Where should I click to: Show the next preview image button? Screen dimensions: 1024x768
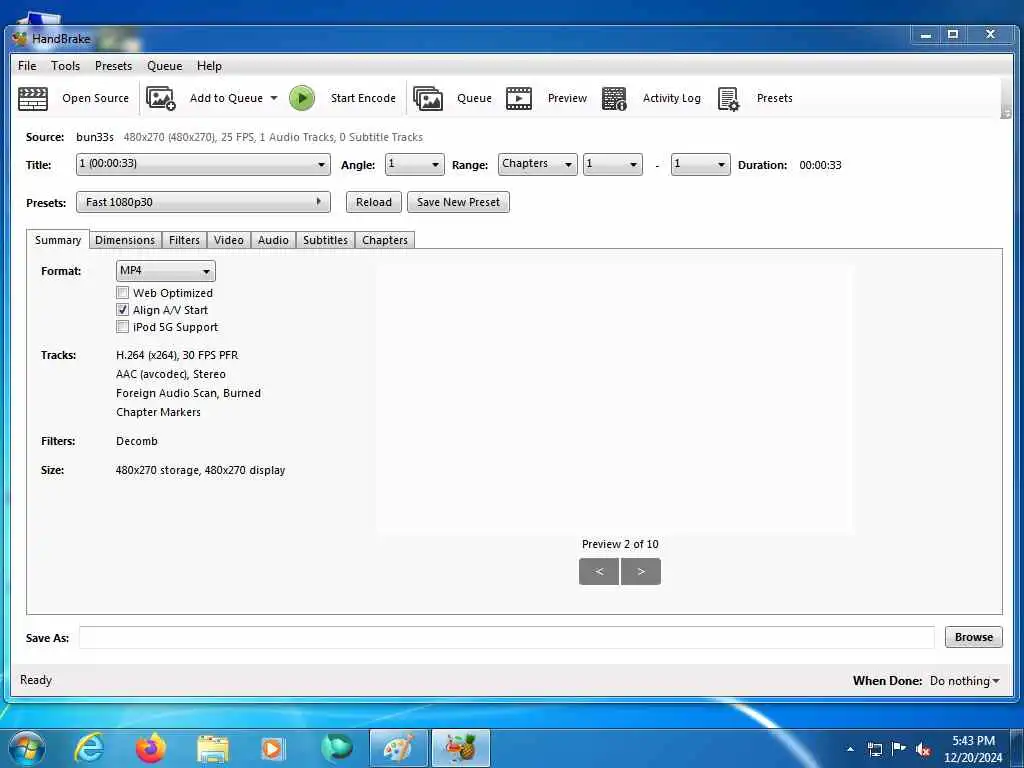tap(641, 571)
